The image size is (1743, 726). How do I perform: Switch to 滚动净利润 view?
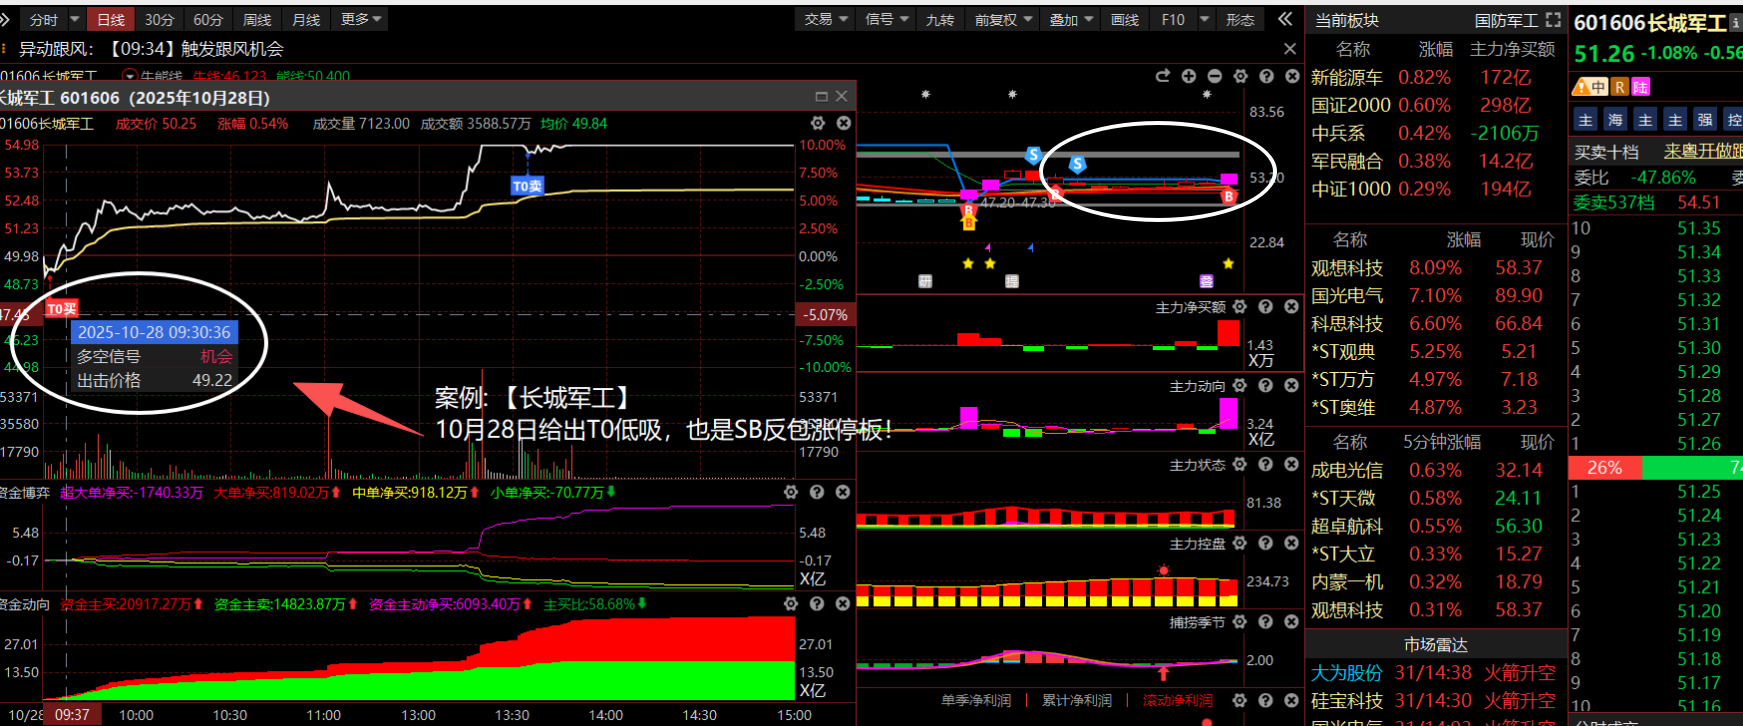1177,700
